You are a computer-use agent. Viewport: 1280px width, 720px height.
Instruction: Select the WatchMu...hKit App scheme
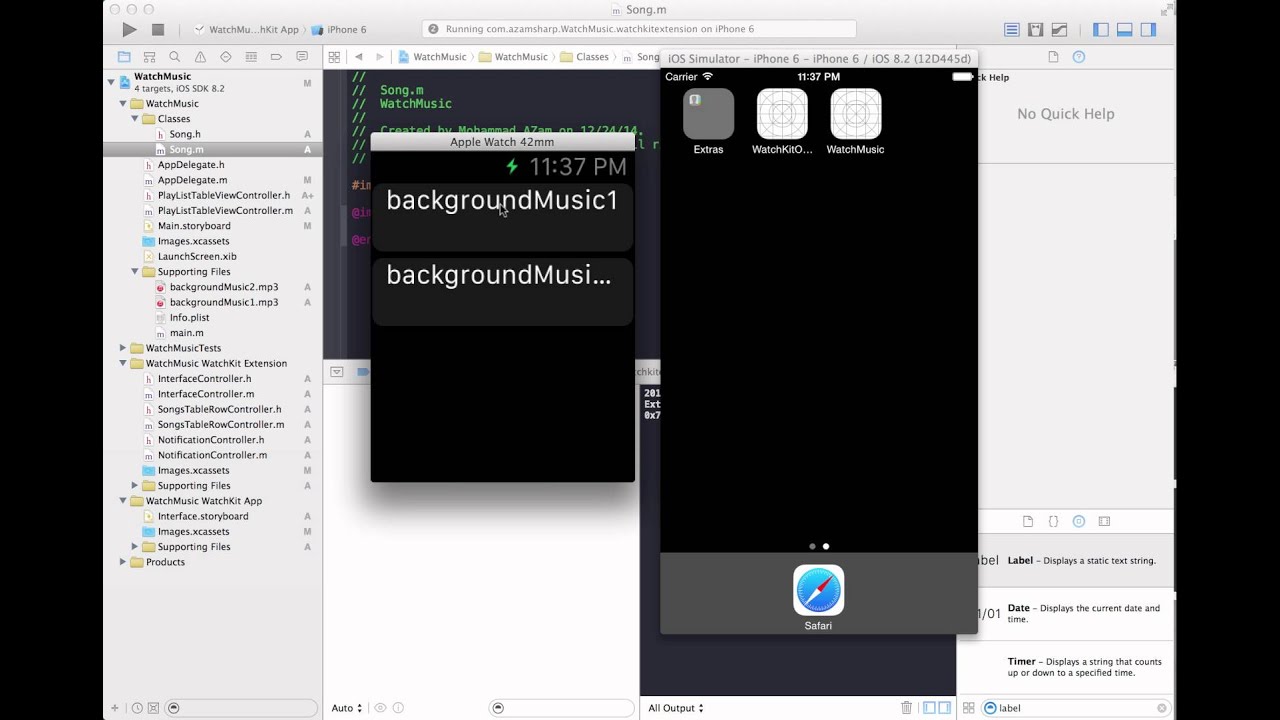click(x=246, y=30)
